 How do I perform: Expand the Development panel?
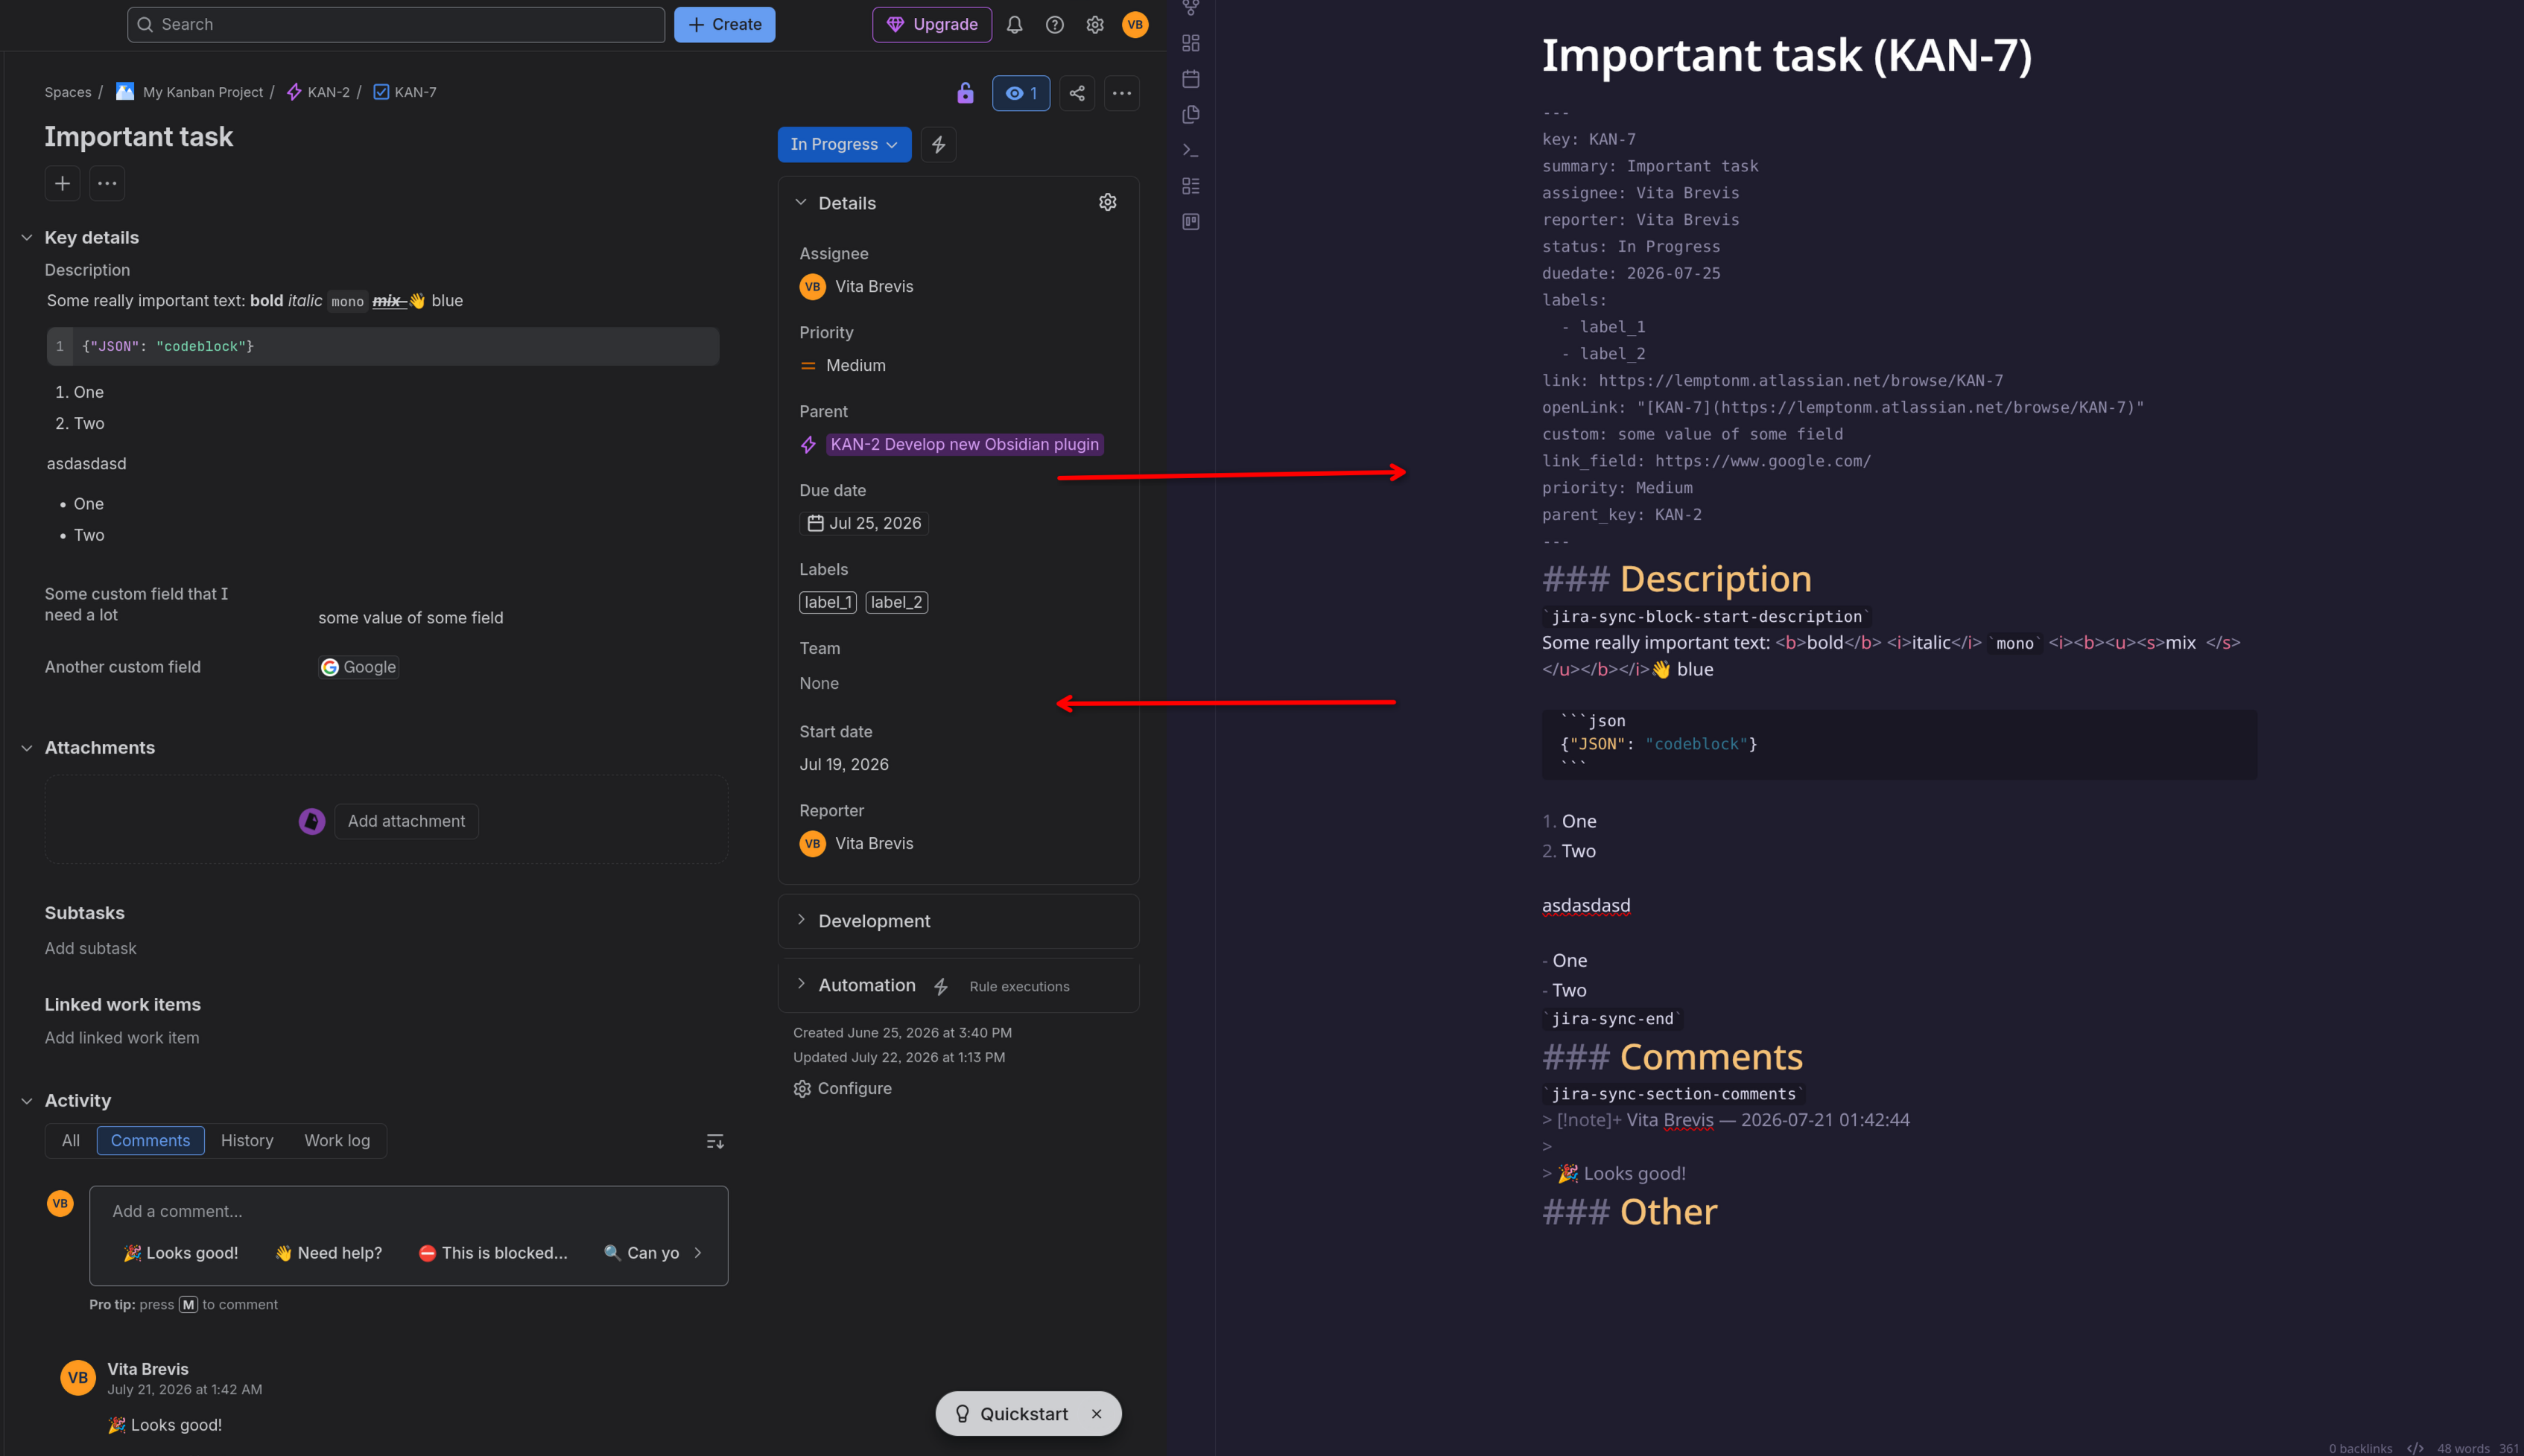(801, 920)
